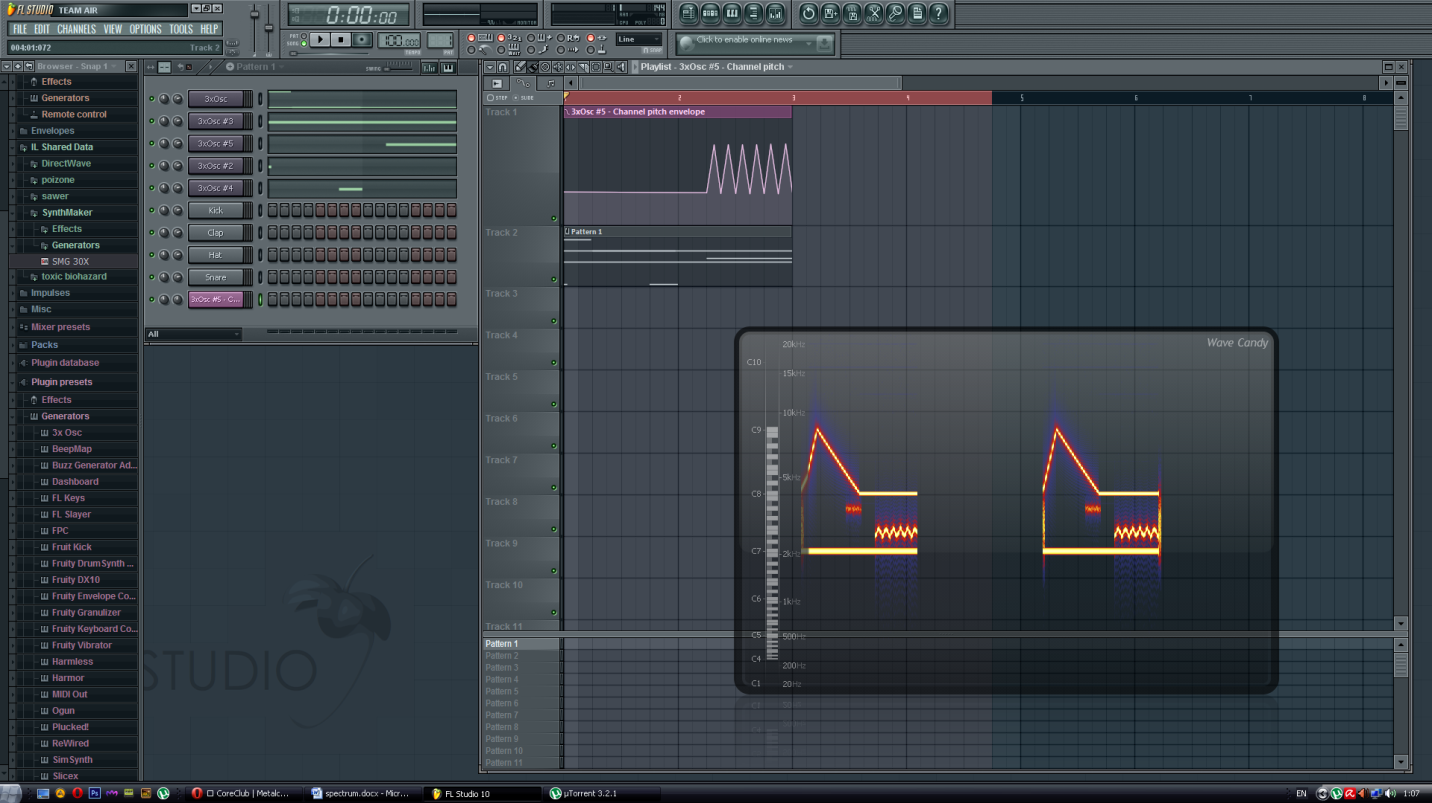
Task: Open the step sequencer window icon
Action: pos(710,14)
